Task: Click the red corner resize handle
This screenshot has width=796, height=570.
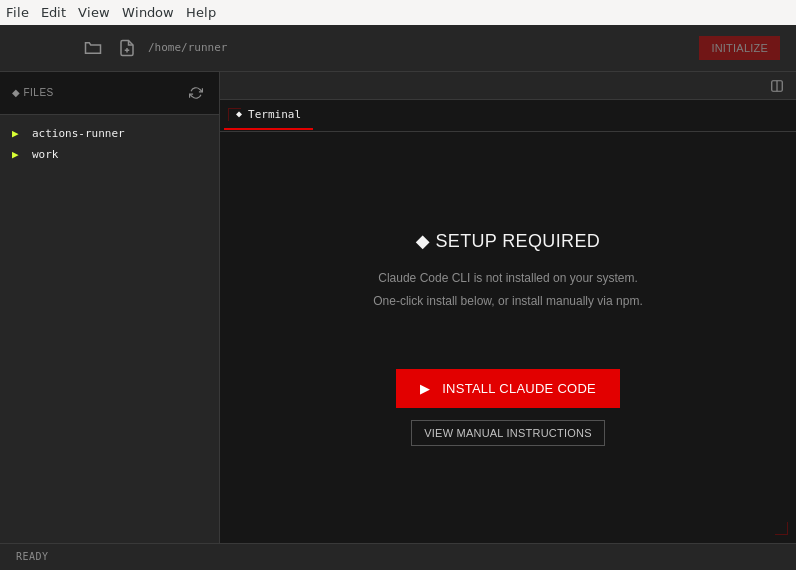Action: 782,528
